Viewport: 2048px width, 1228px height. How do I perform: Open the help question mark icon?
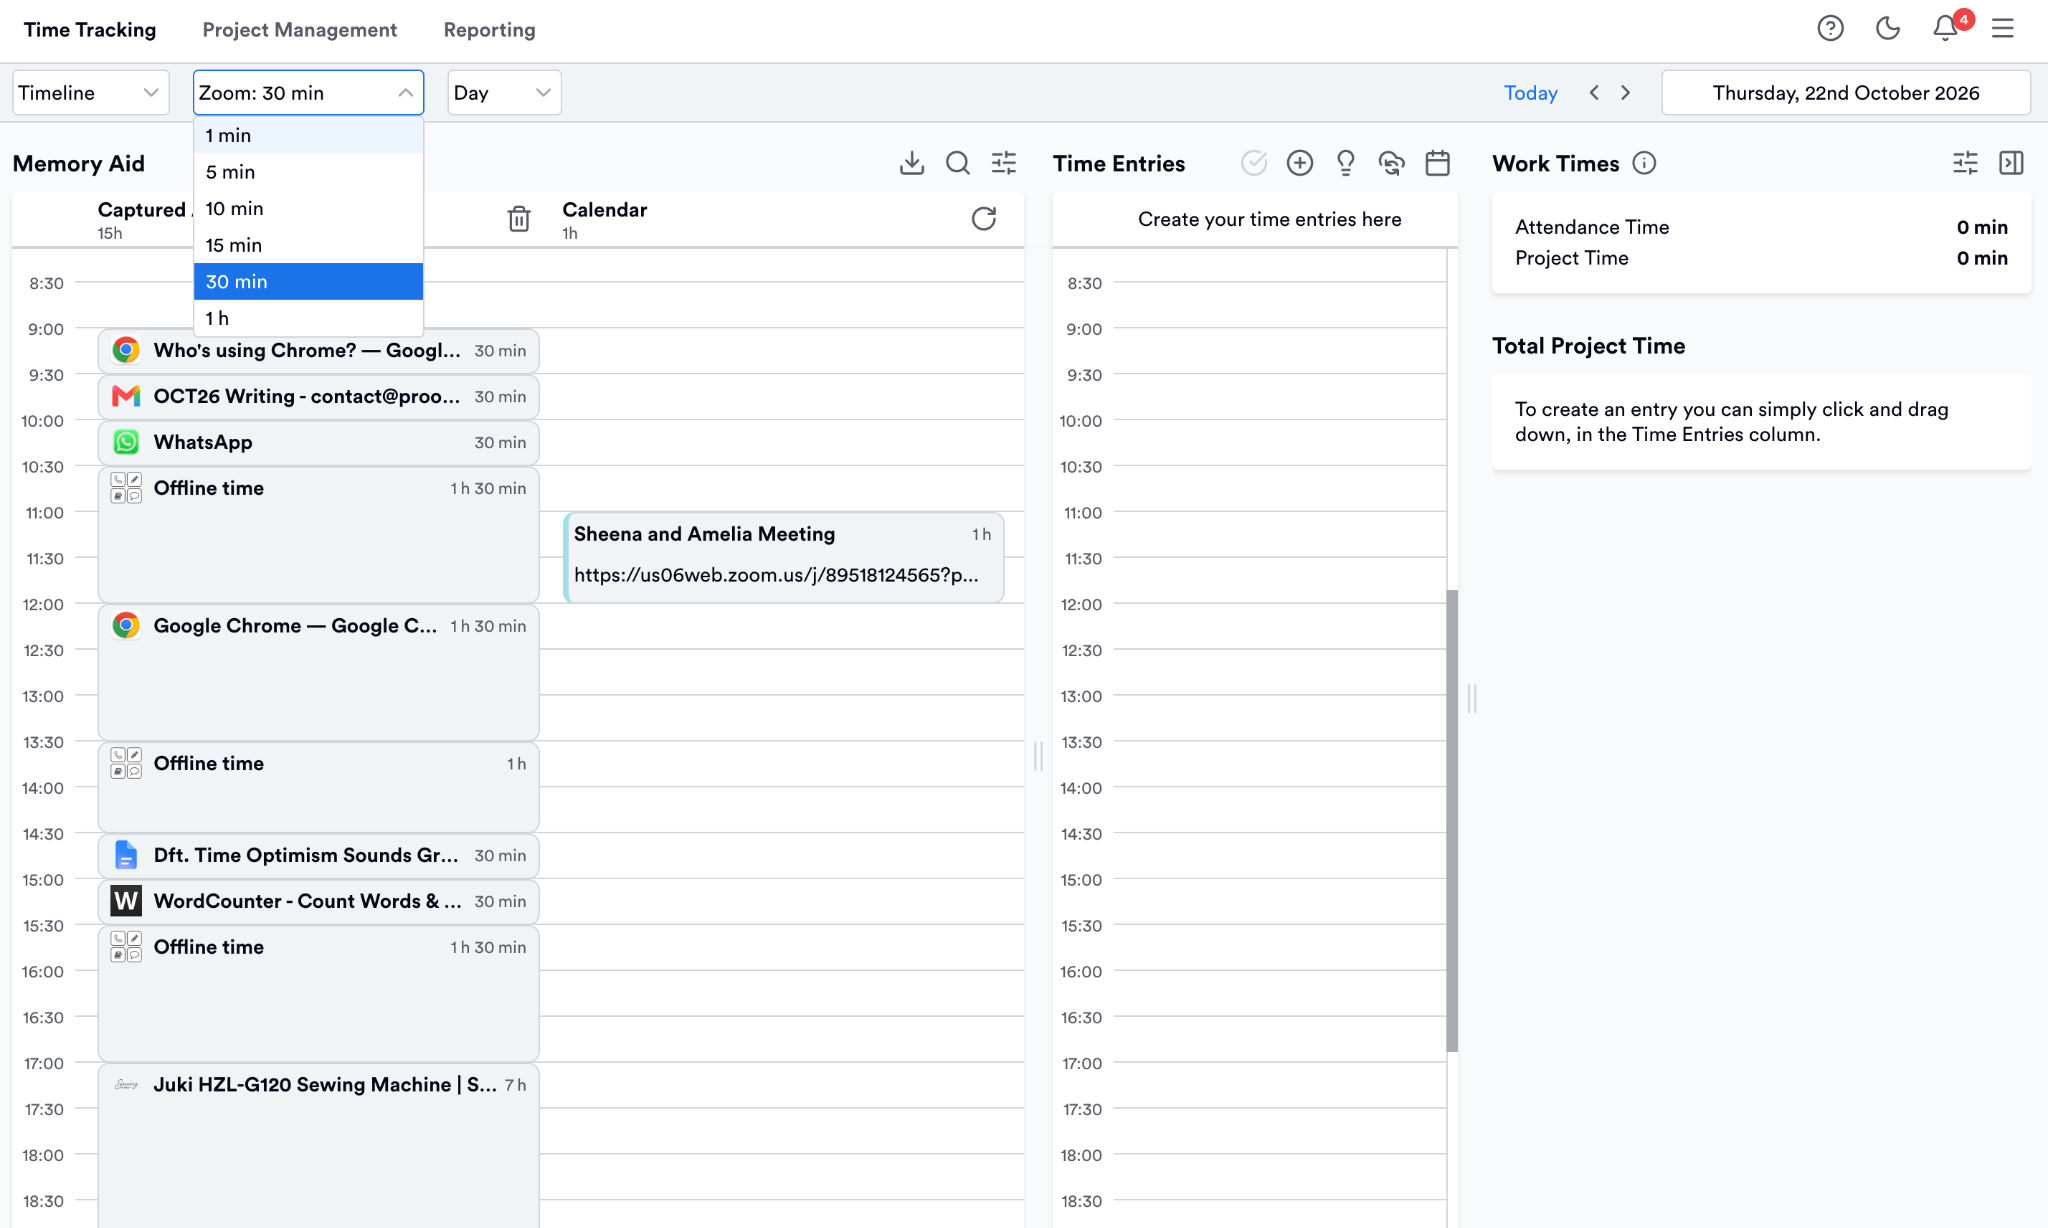1830,28
